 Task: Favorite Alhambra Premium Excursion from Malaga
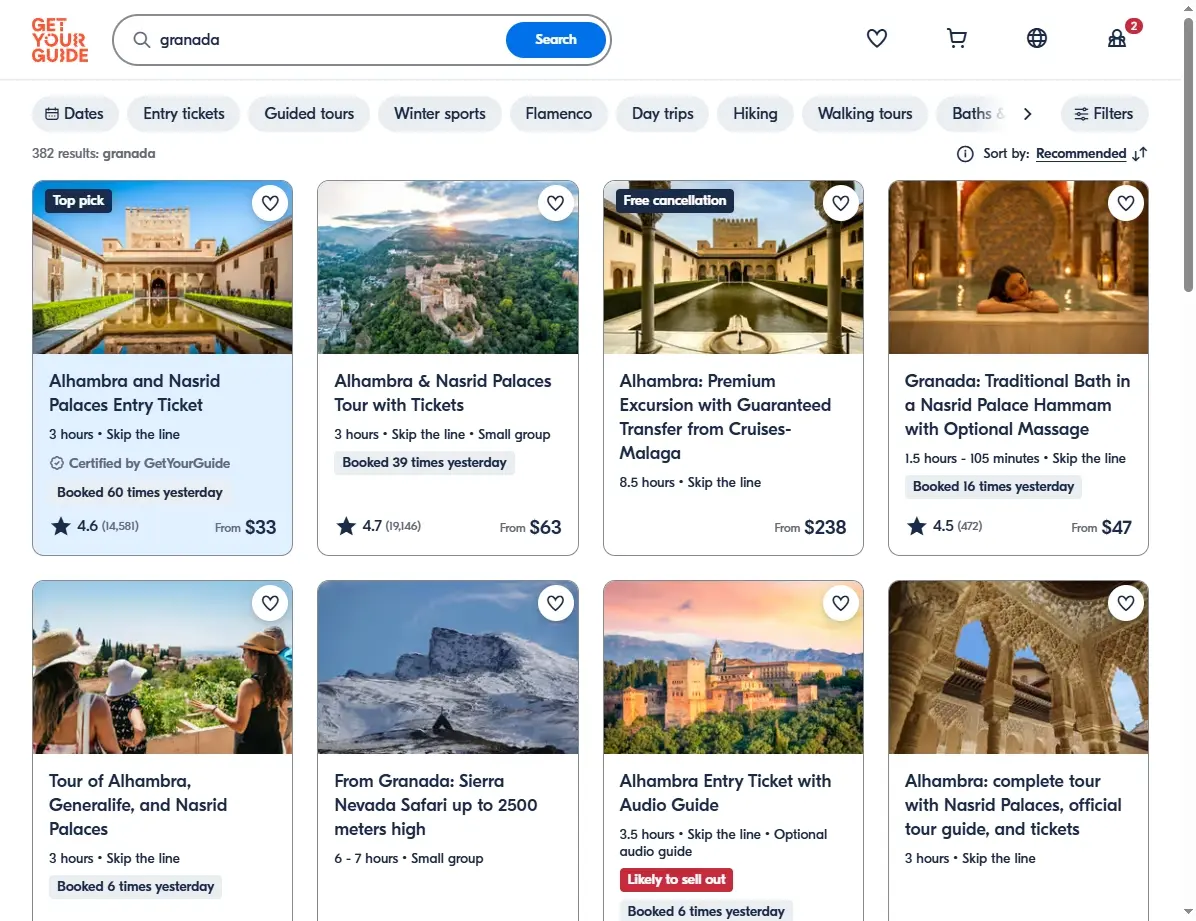(x=841, y=203)
